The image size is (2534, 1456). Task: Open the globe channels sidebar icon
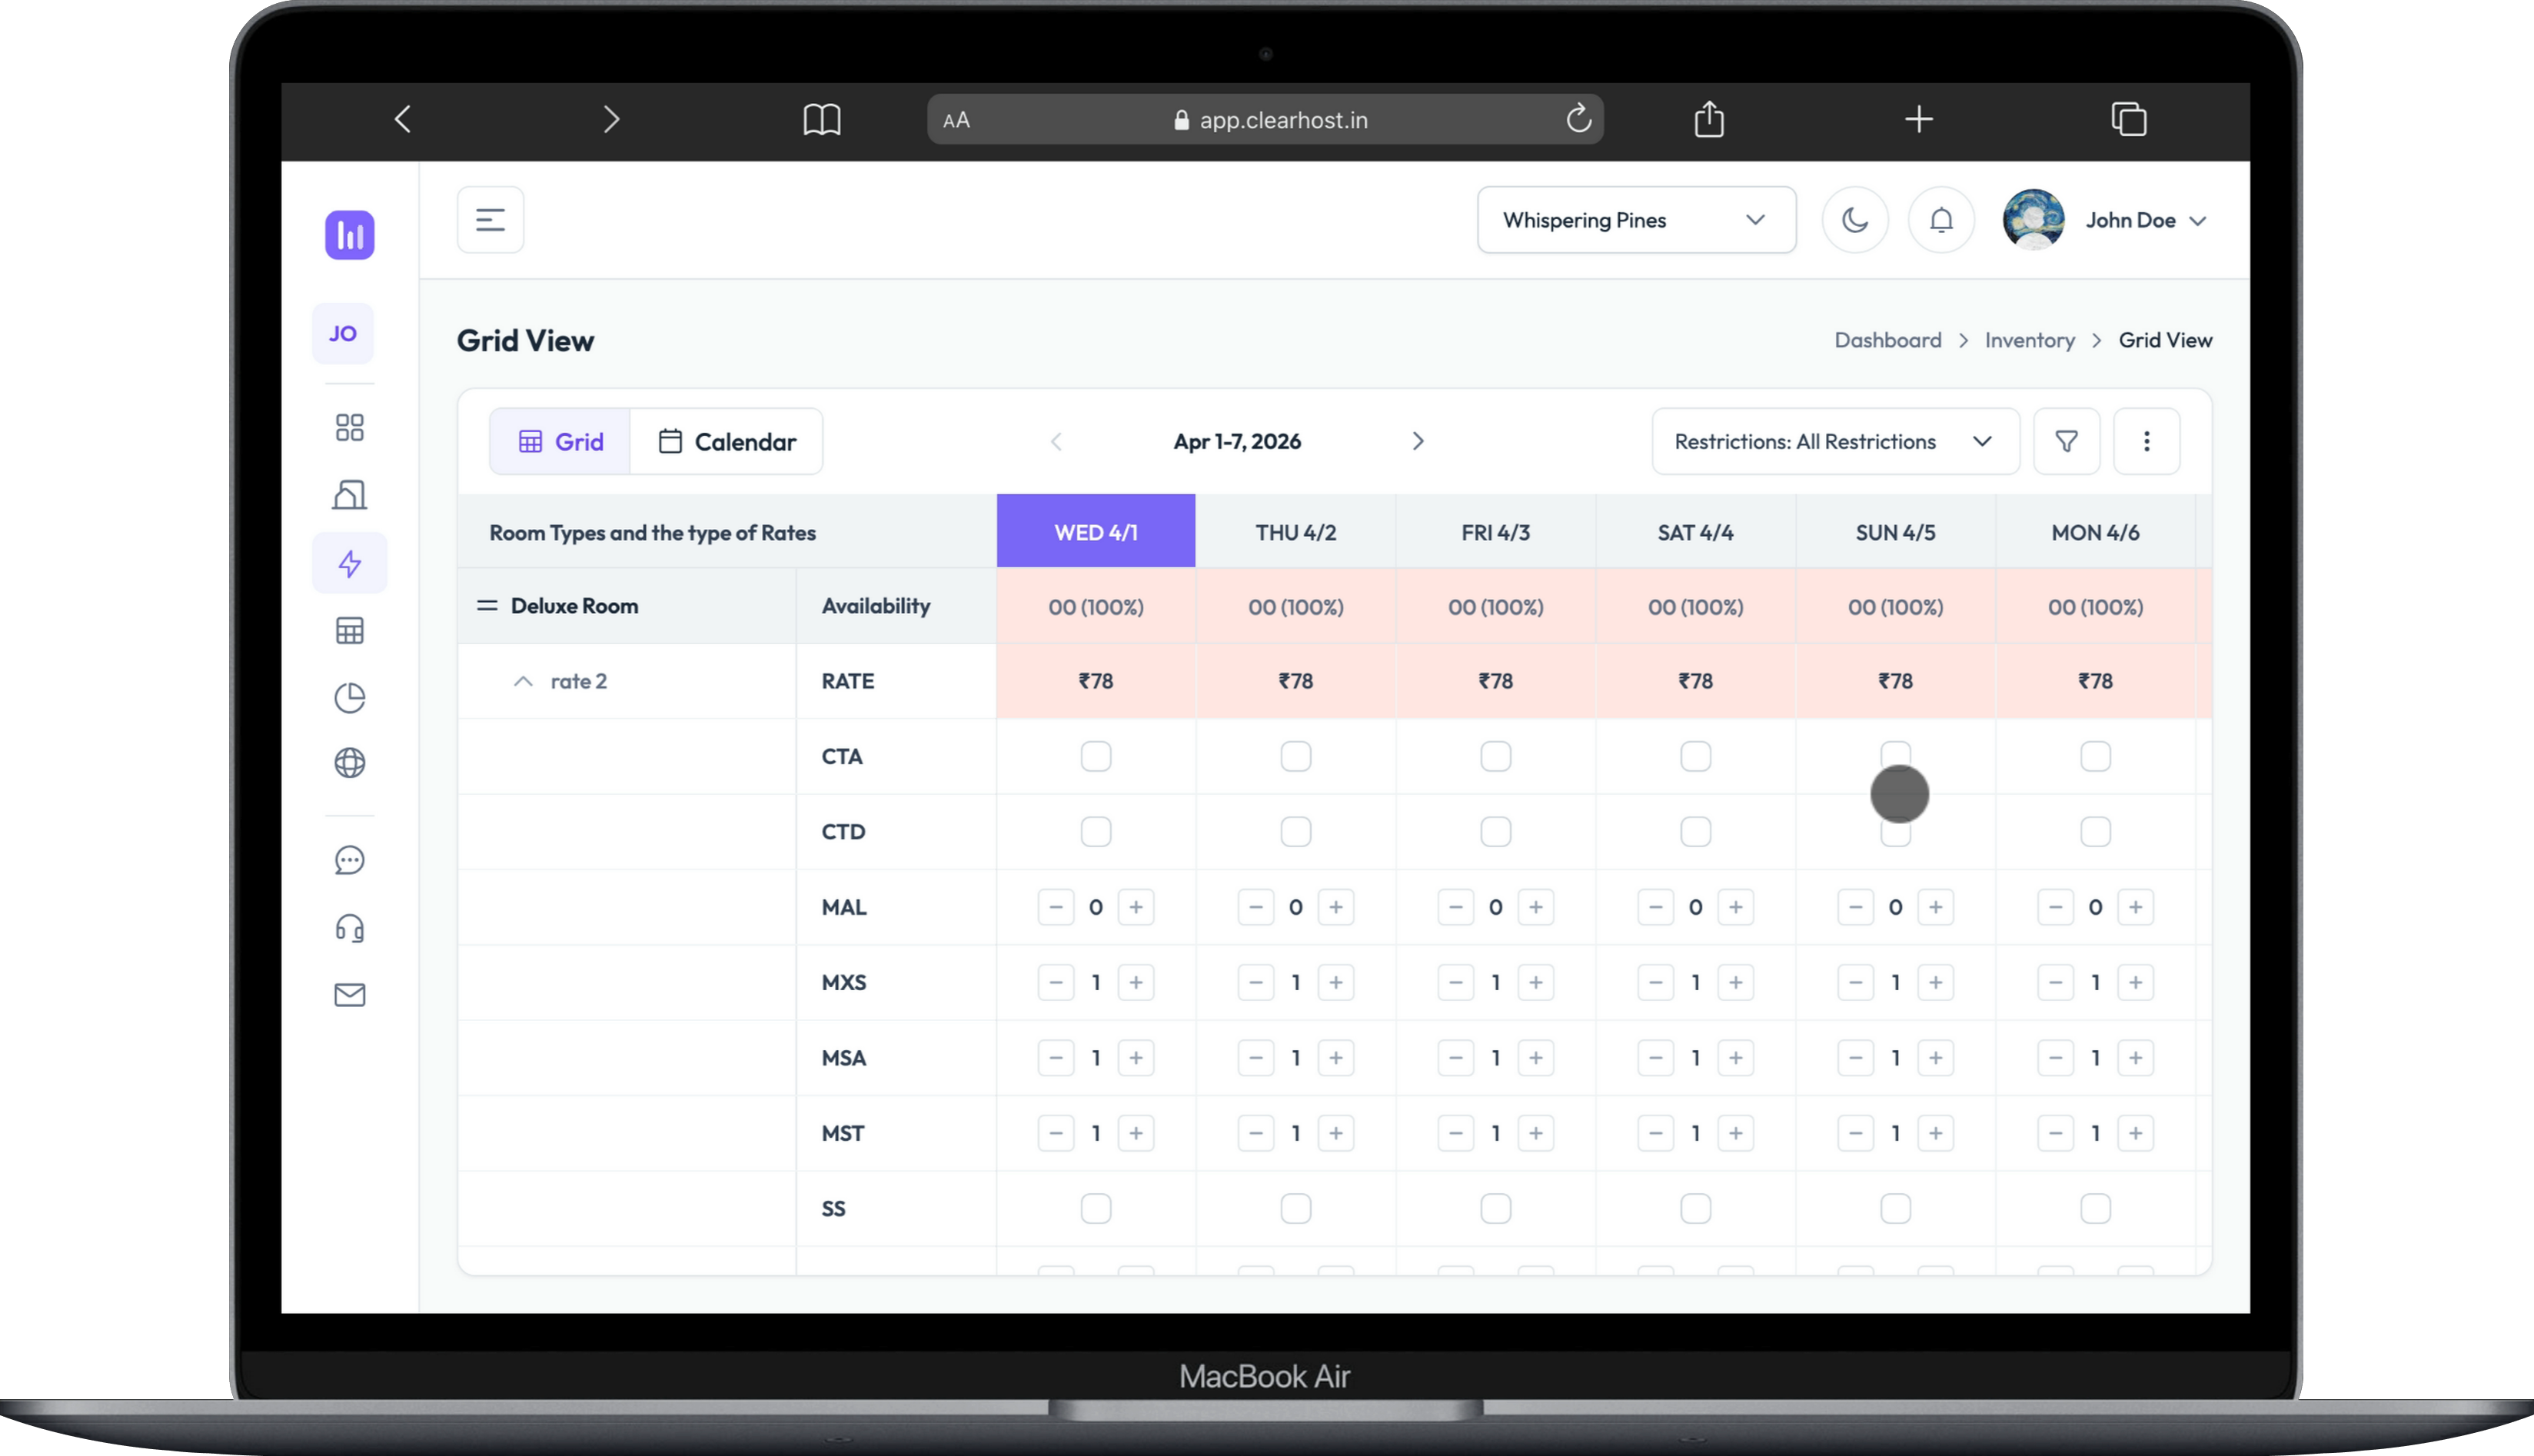349,763
